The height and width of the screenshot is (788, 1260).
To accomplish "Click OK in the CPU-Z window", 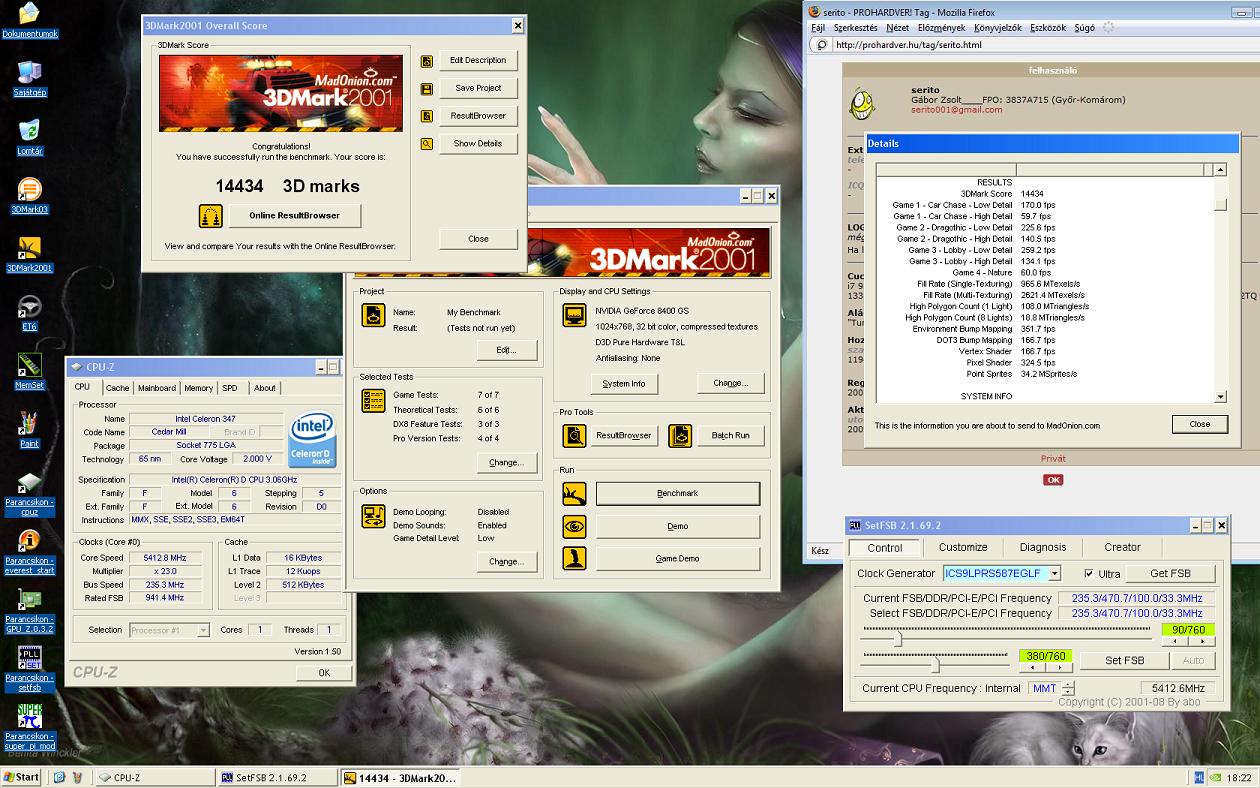I will [323, 673].
